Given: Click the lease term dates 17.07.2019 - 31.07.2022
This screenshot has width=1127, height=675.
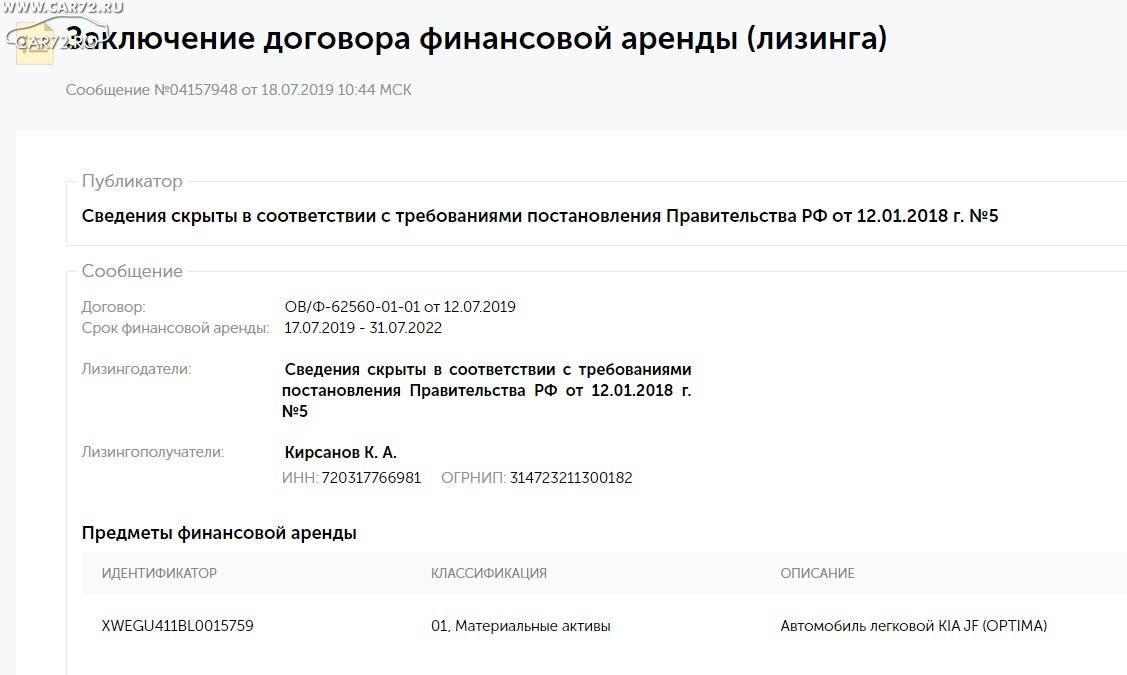Looking at the screenshot, I should 363,329.
